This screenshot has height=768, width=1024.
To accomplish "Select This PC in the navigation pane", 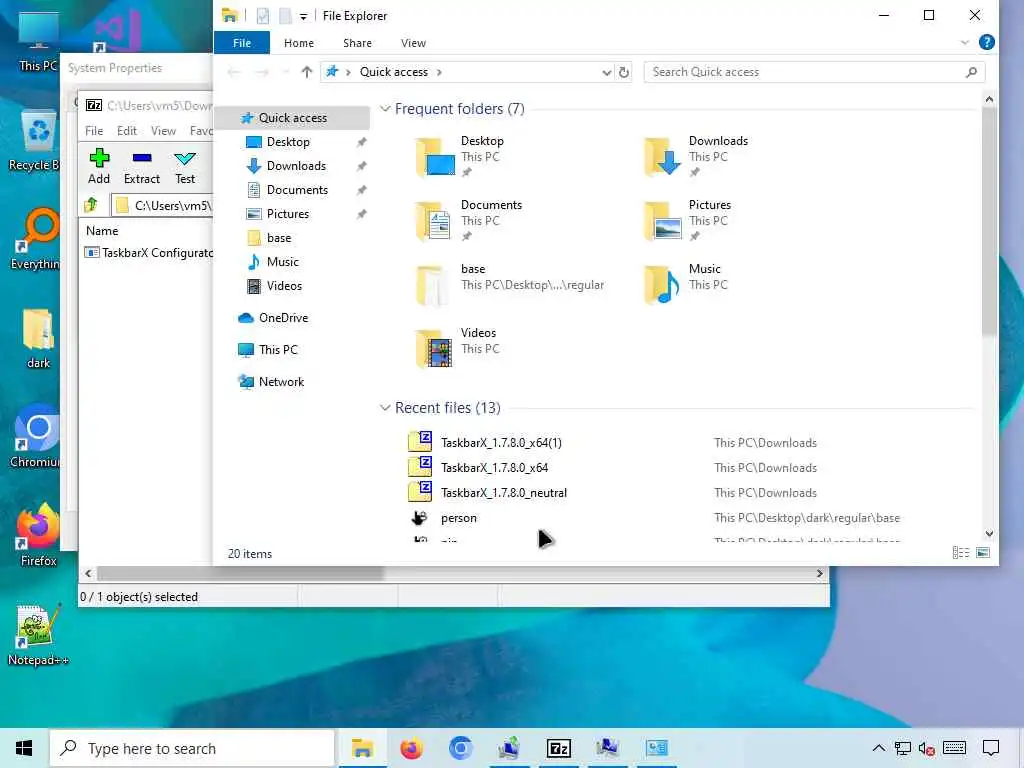I will pos(278,350).
